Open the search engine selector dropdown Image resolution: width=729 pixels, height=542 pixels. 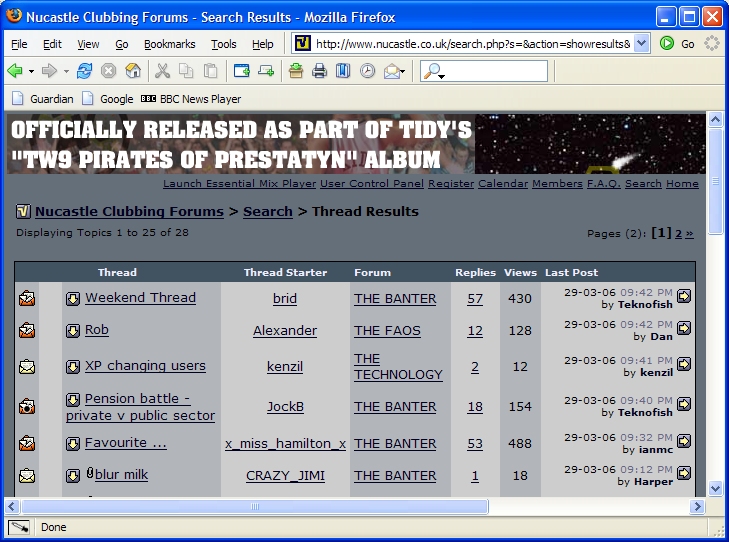pos(434,71)
